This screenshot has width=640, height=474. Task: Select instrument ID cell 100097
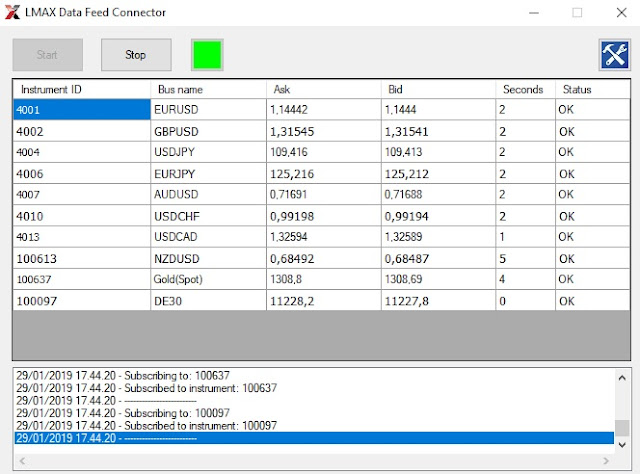tap(82, 301)
